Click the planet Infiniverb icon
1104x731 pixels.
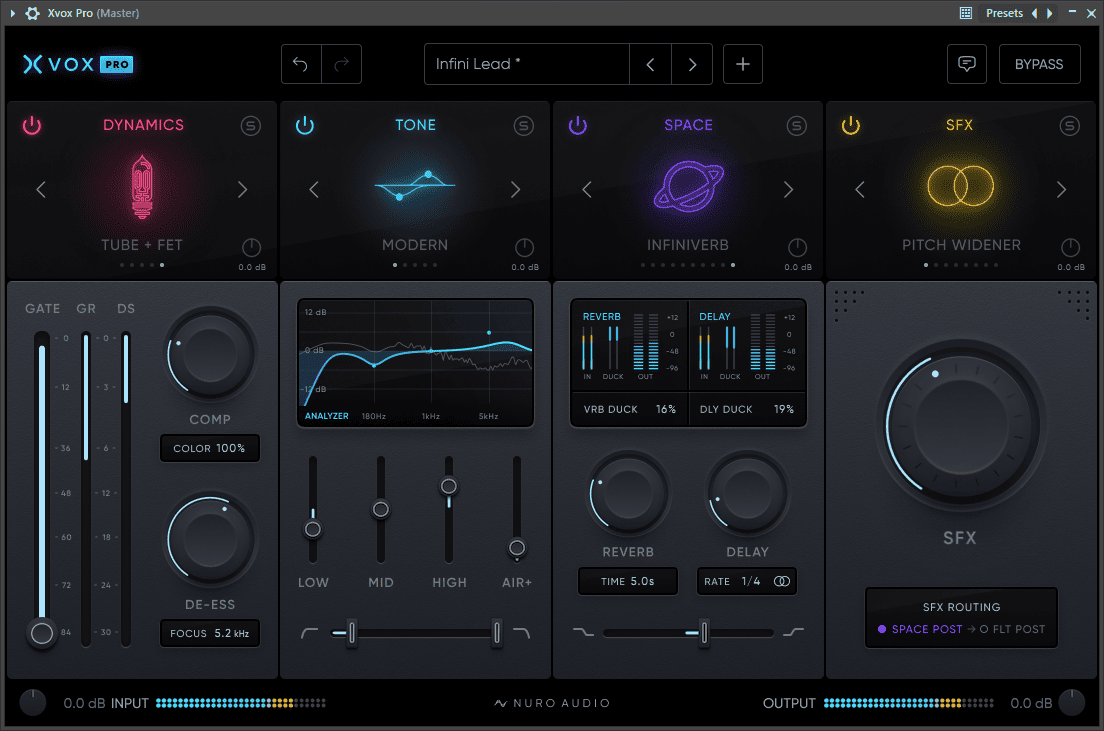(x=688, y=186)
